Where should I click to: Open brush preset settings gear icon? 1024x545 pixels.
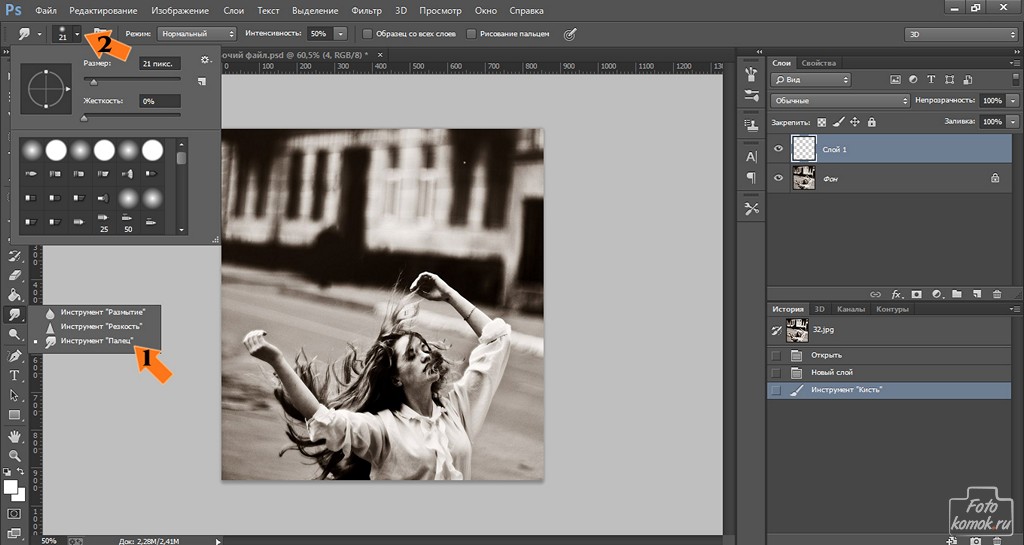pyautogui.click(x=204, y=61)
